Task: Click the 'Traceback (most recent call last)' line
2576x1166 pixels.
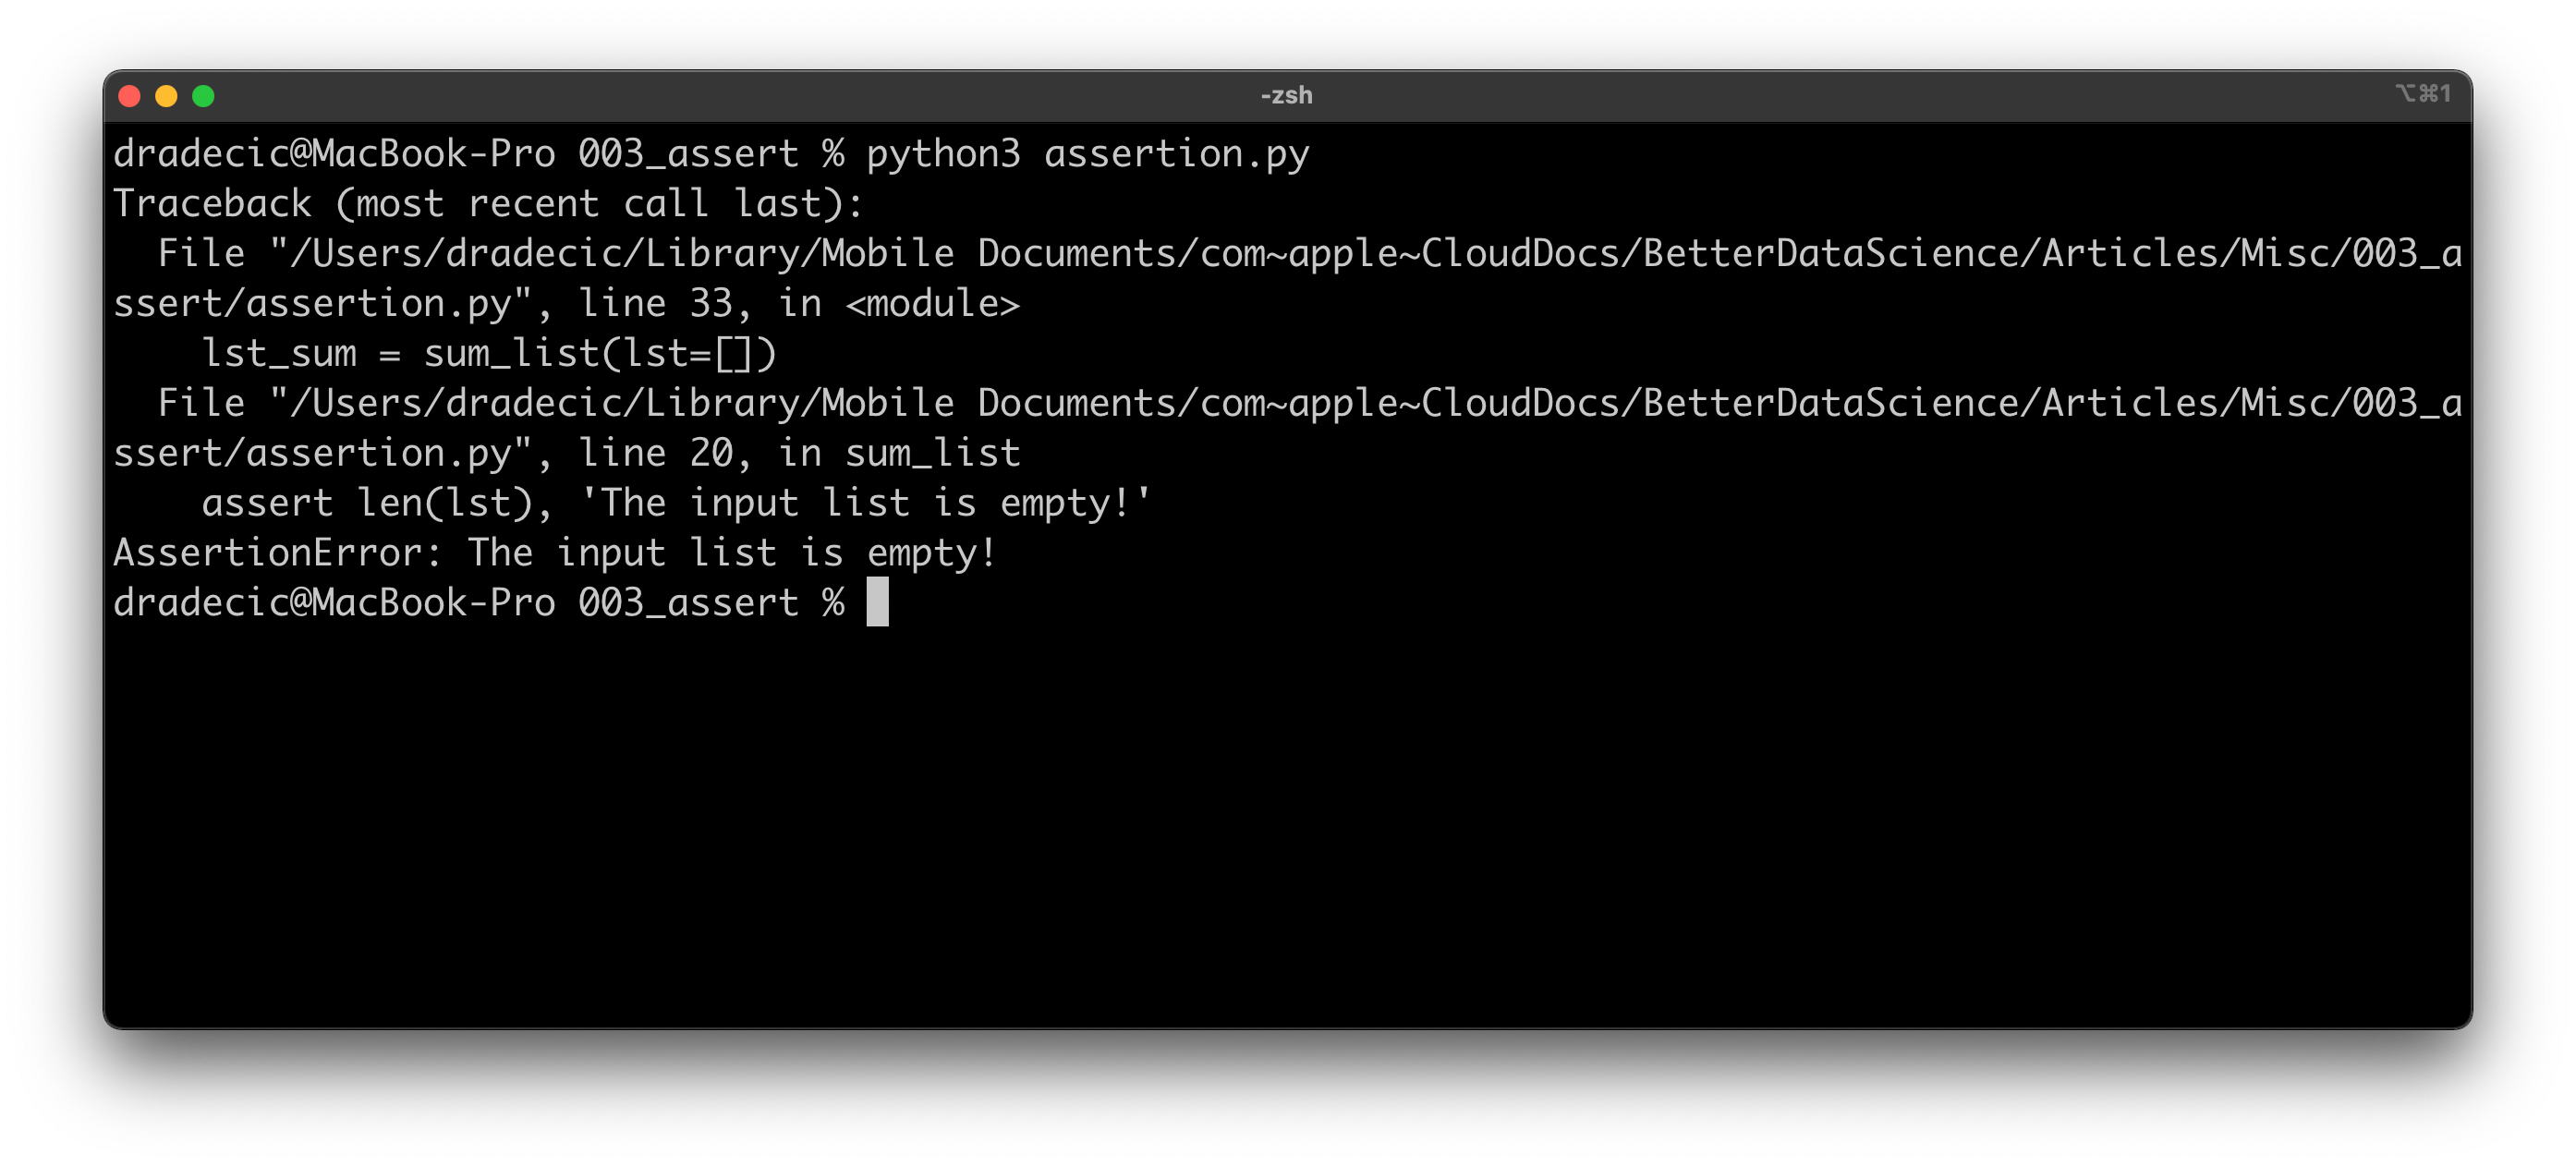Action: coord(488,204)
